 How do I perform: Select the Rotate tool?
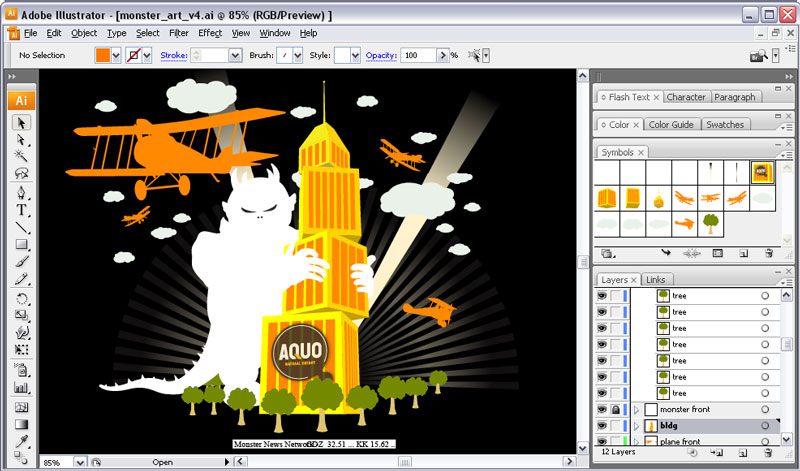[x=21, y=299]
